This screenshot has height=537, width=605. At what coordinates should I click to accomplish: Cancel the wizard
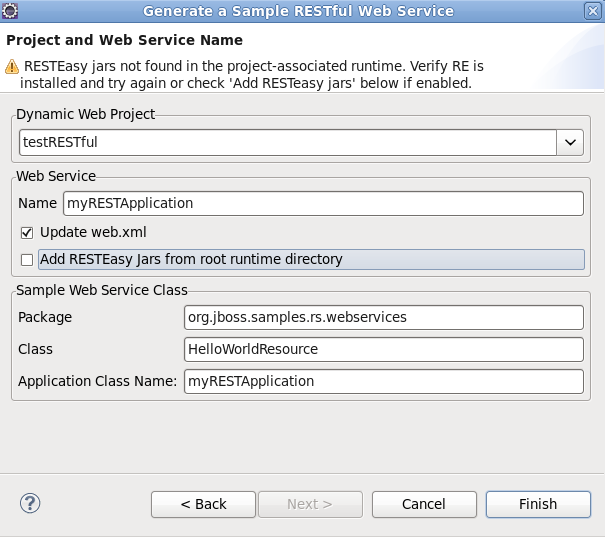(x=424, y=504)
